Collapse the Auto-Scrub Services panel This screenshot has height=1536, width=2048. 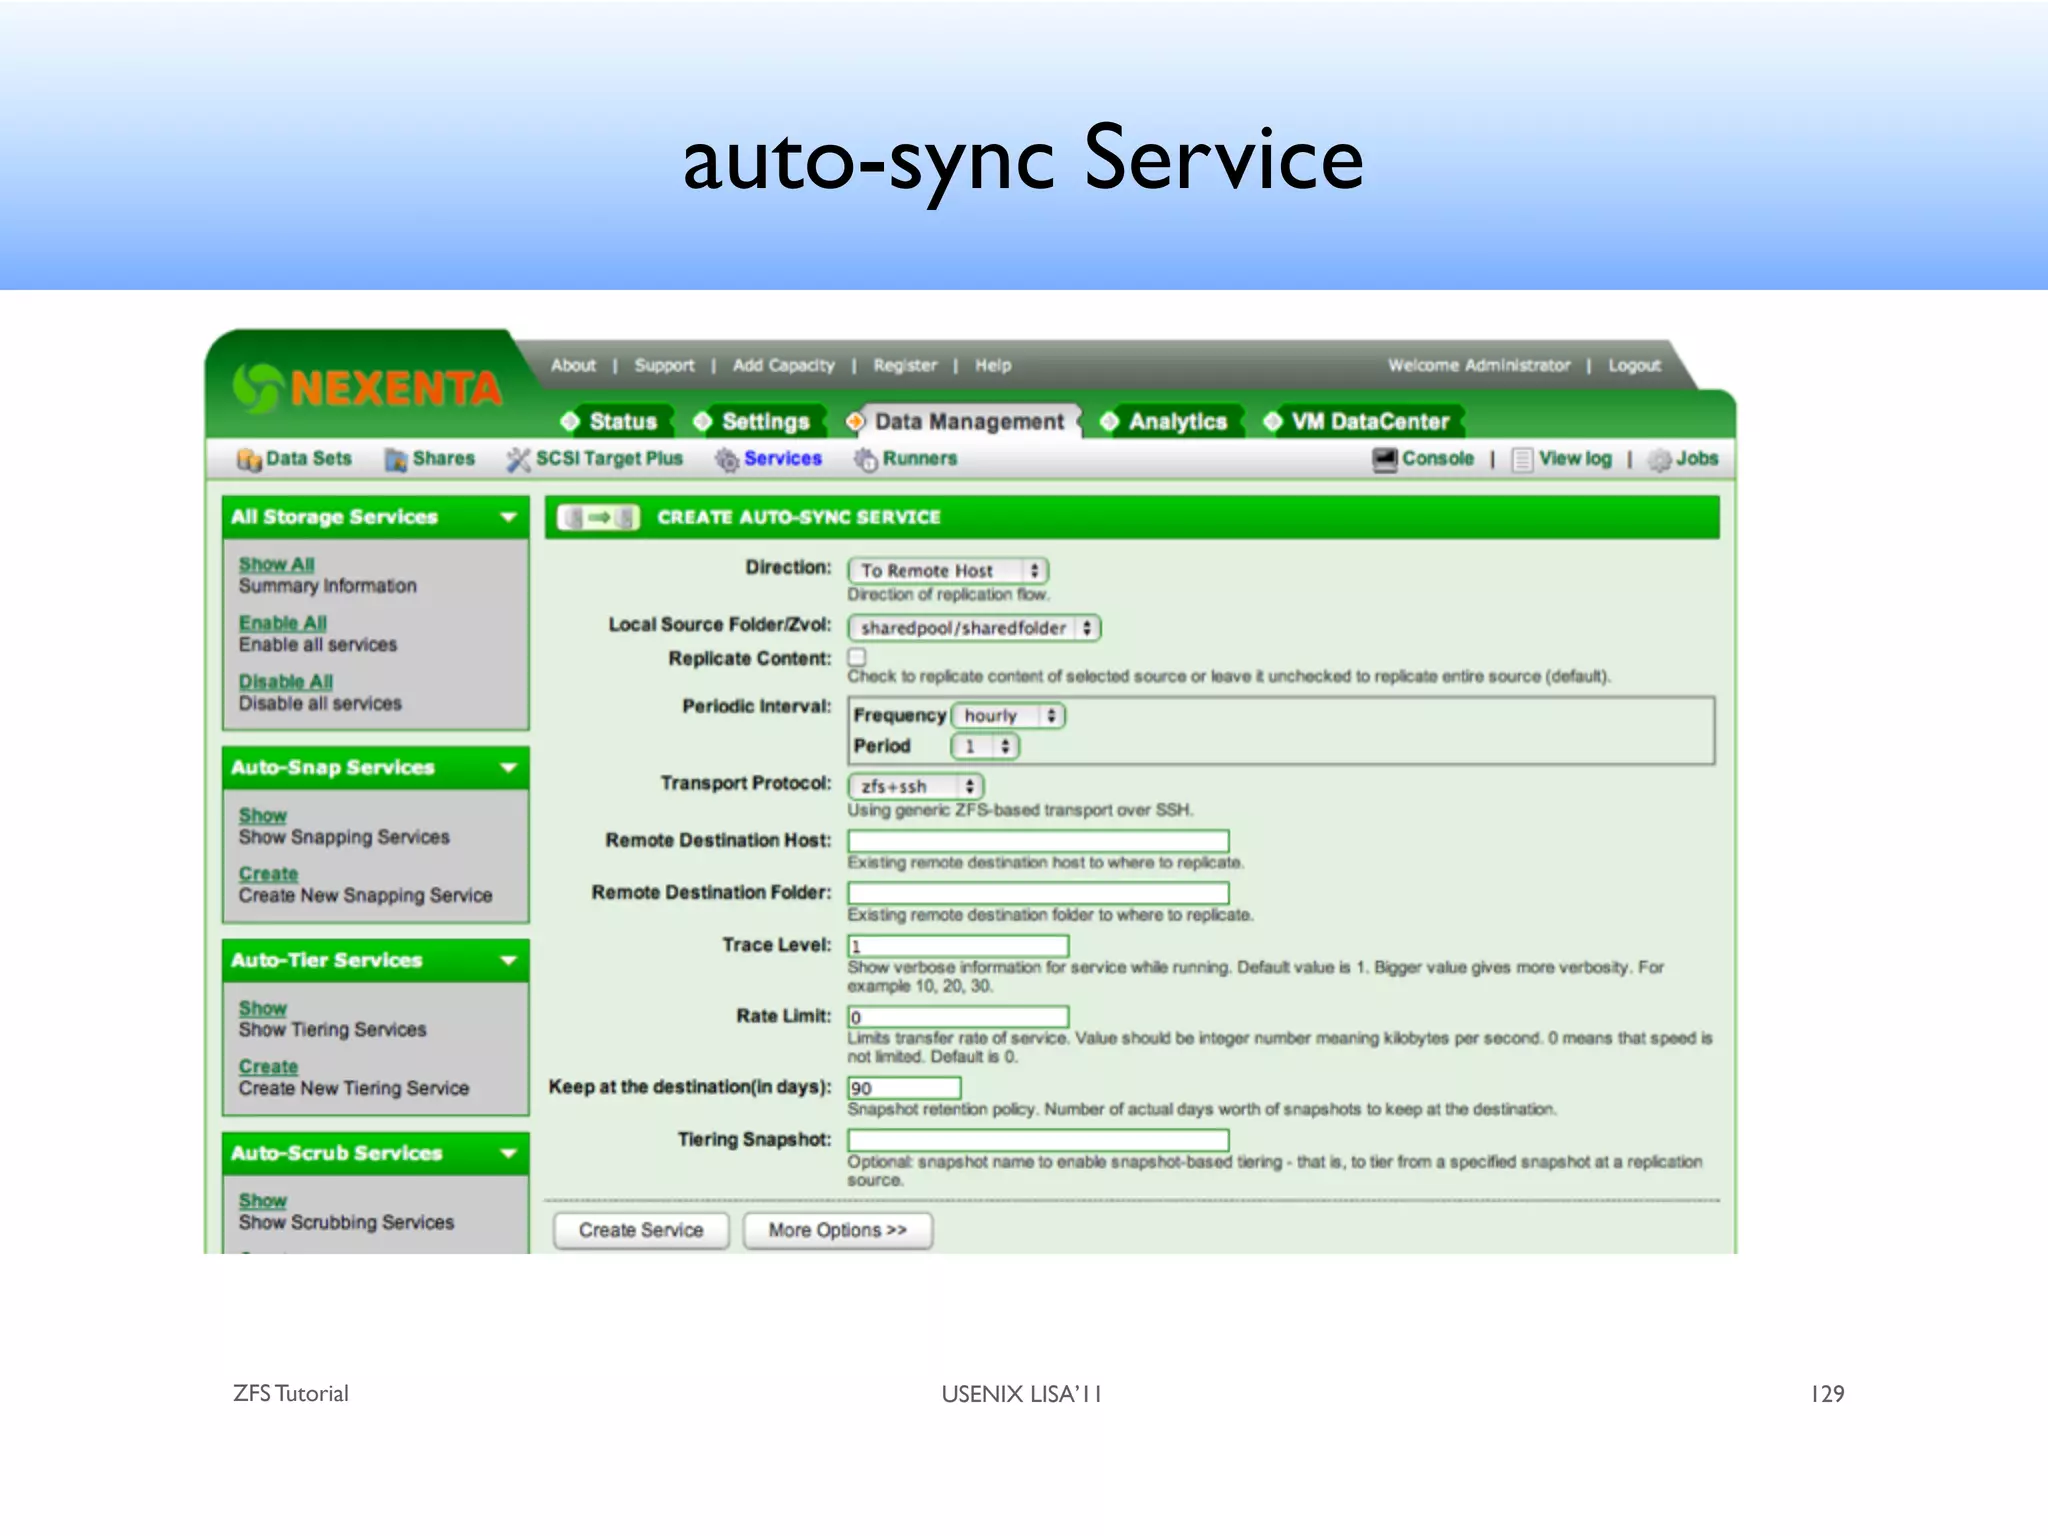[508, 1154]
